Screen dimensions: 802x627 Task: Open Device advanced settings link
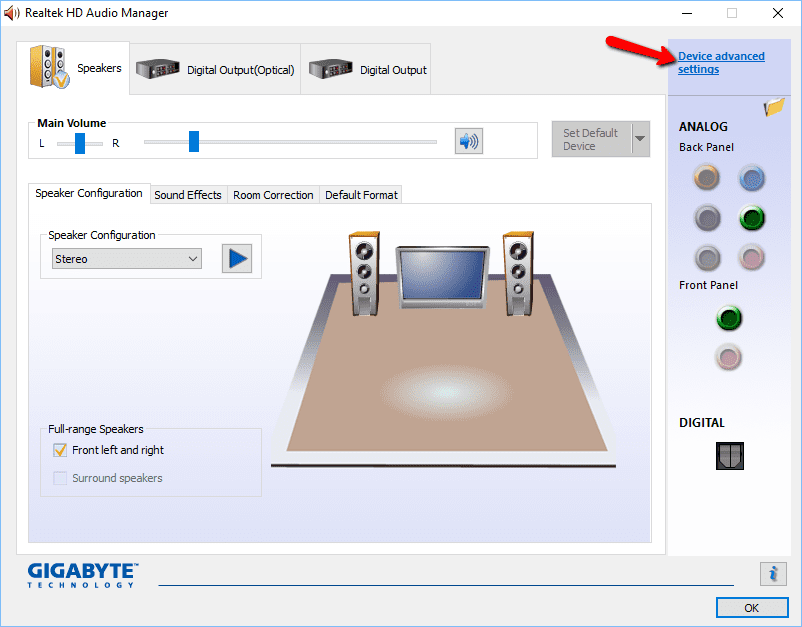tap(721, 62)
